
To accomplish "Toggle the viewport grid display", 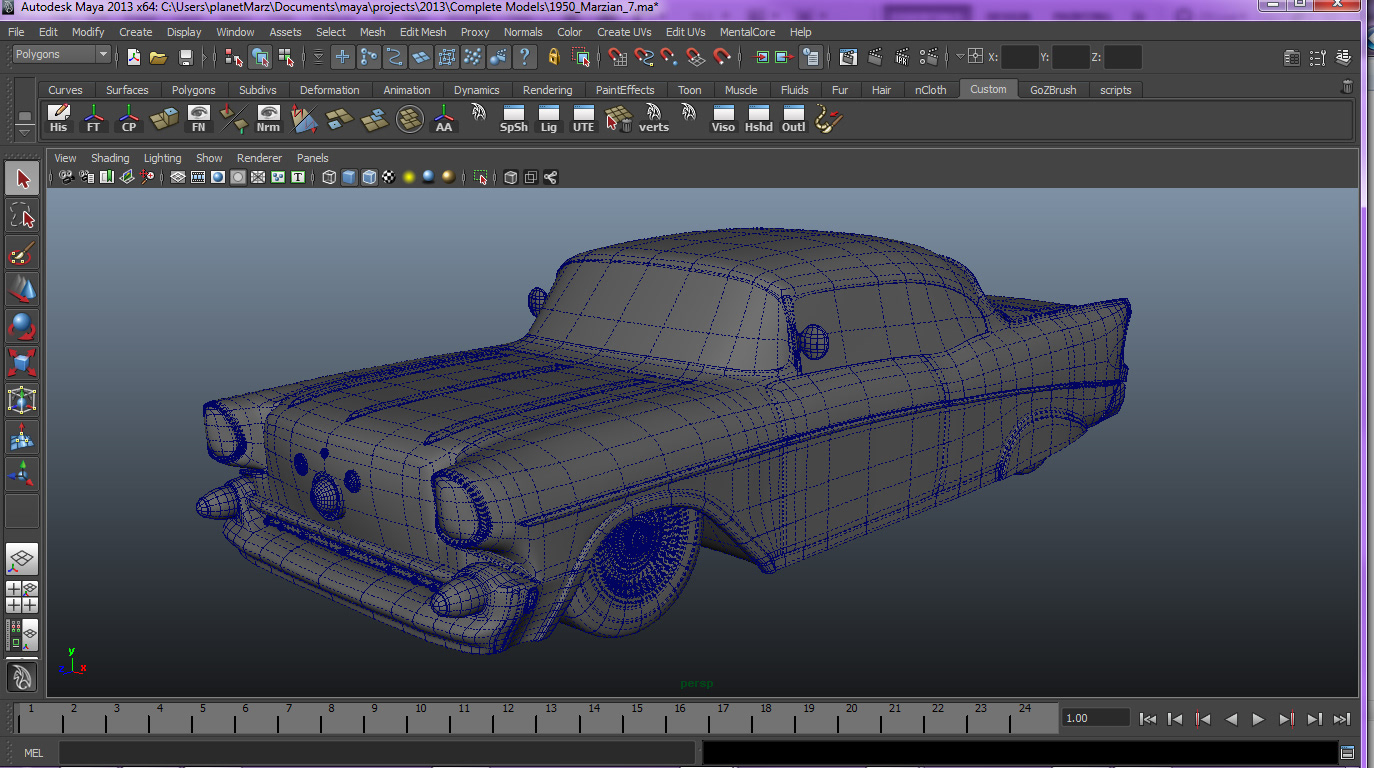I will coord(177,177).
